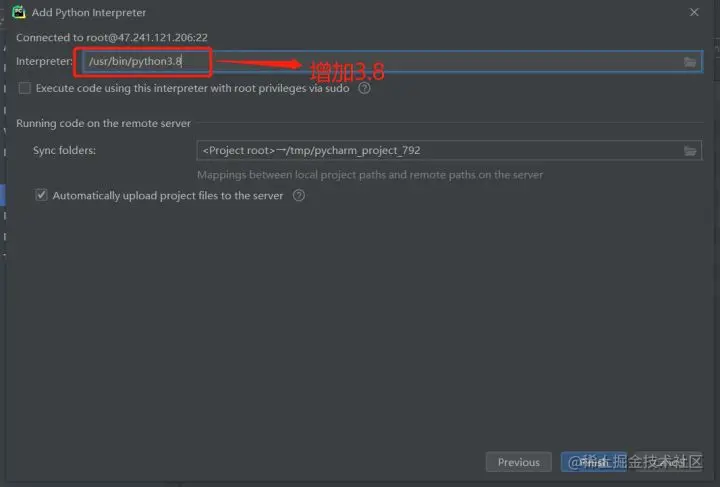Click the Sync folders mapping field
Screen dimensions: 720x487
click(x=449, y=151)
